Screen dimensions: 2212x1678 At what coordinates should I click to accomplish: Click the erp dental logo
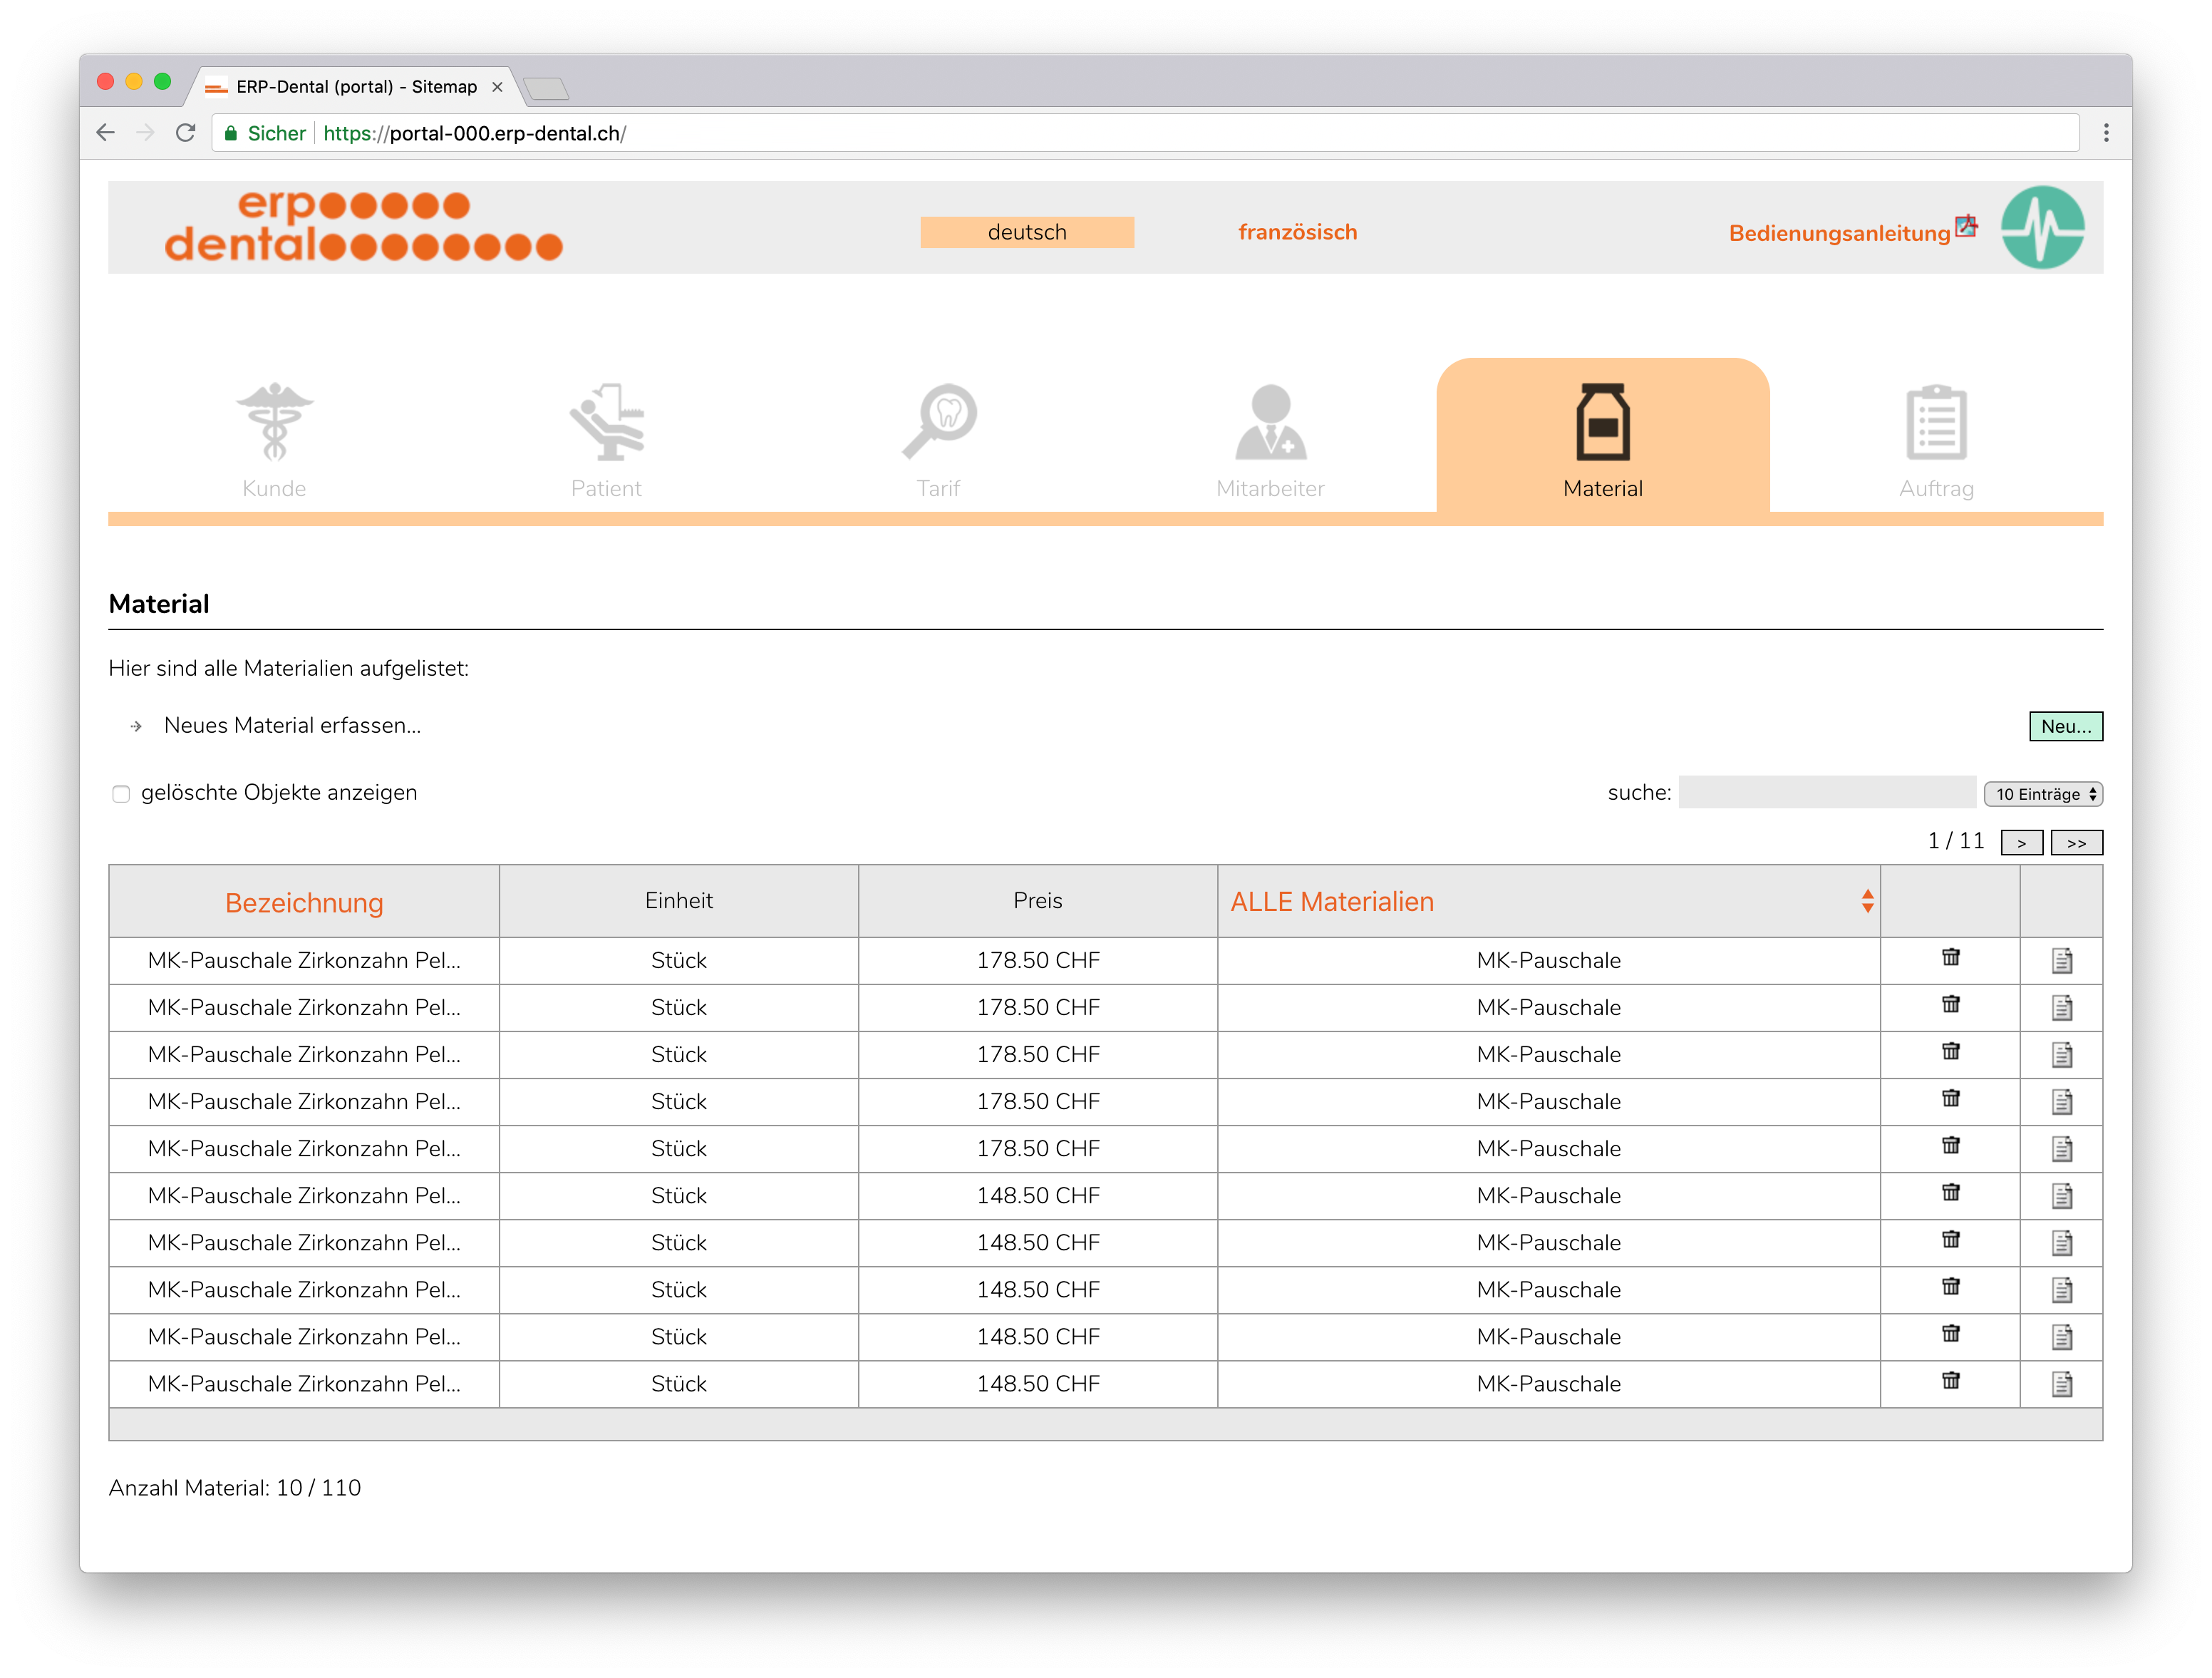tap(363, 226)
